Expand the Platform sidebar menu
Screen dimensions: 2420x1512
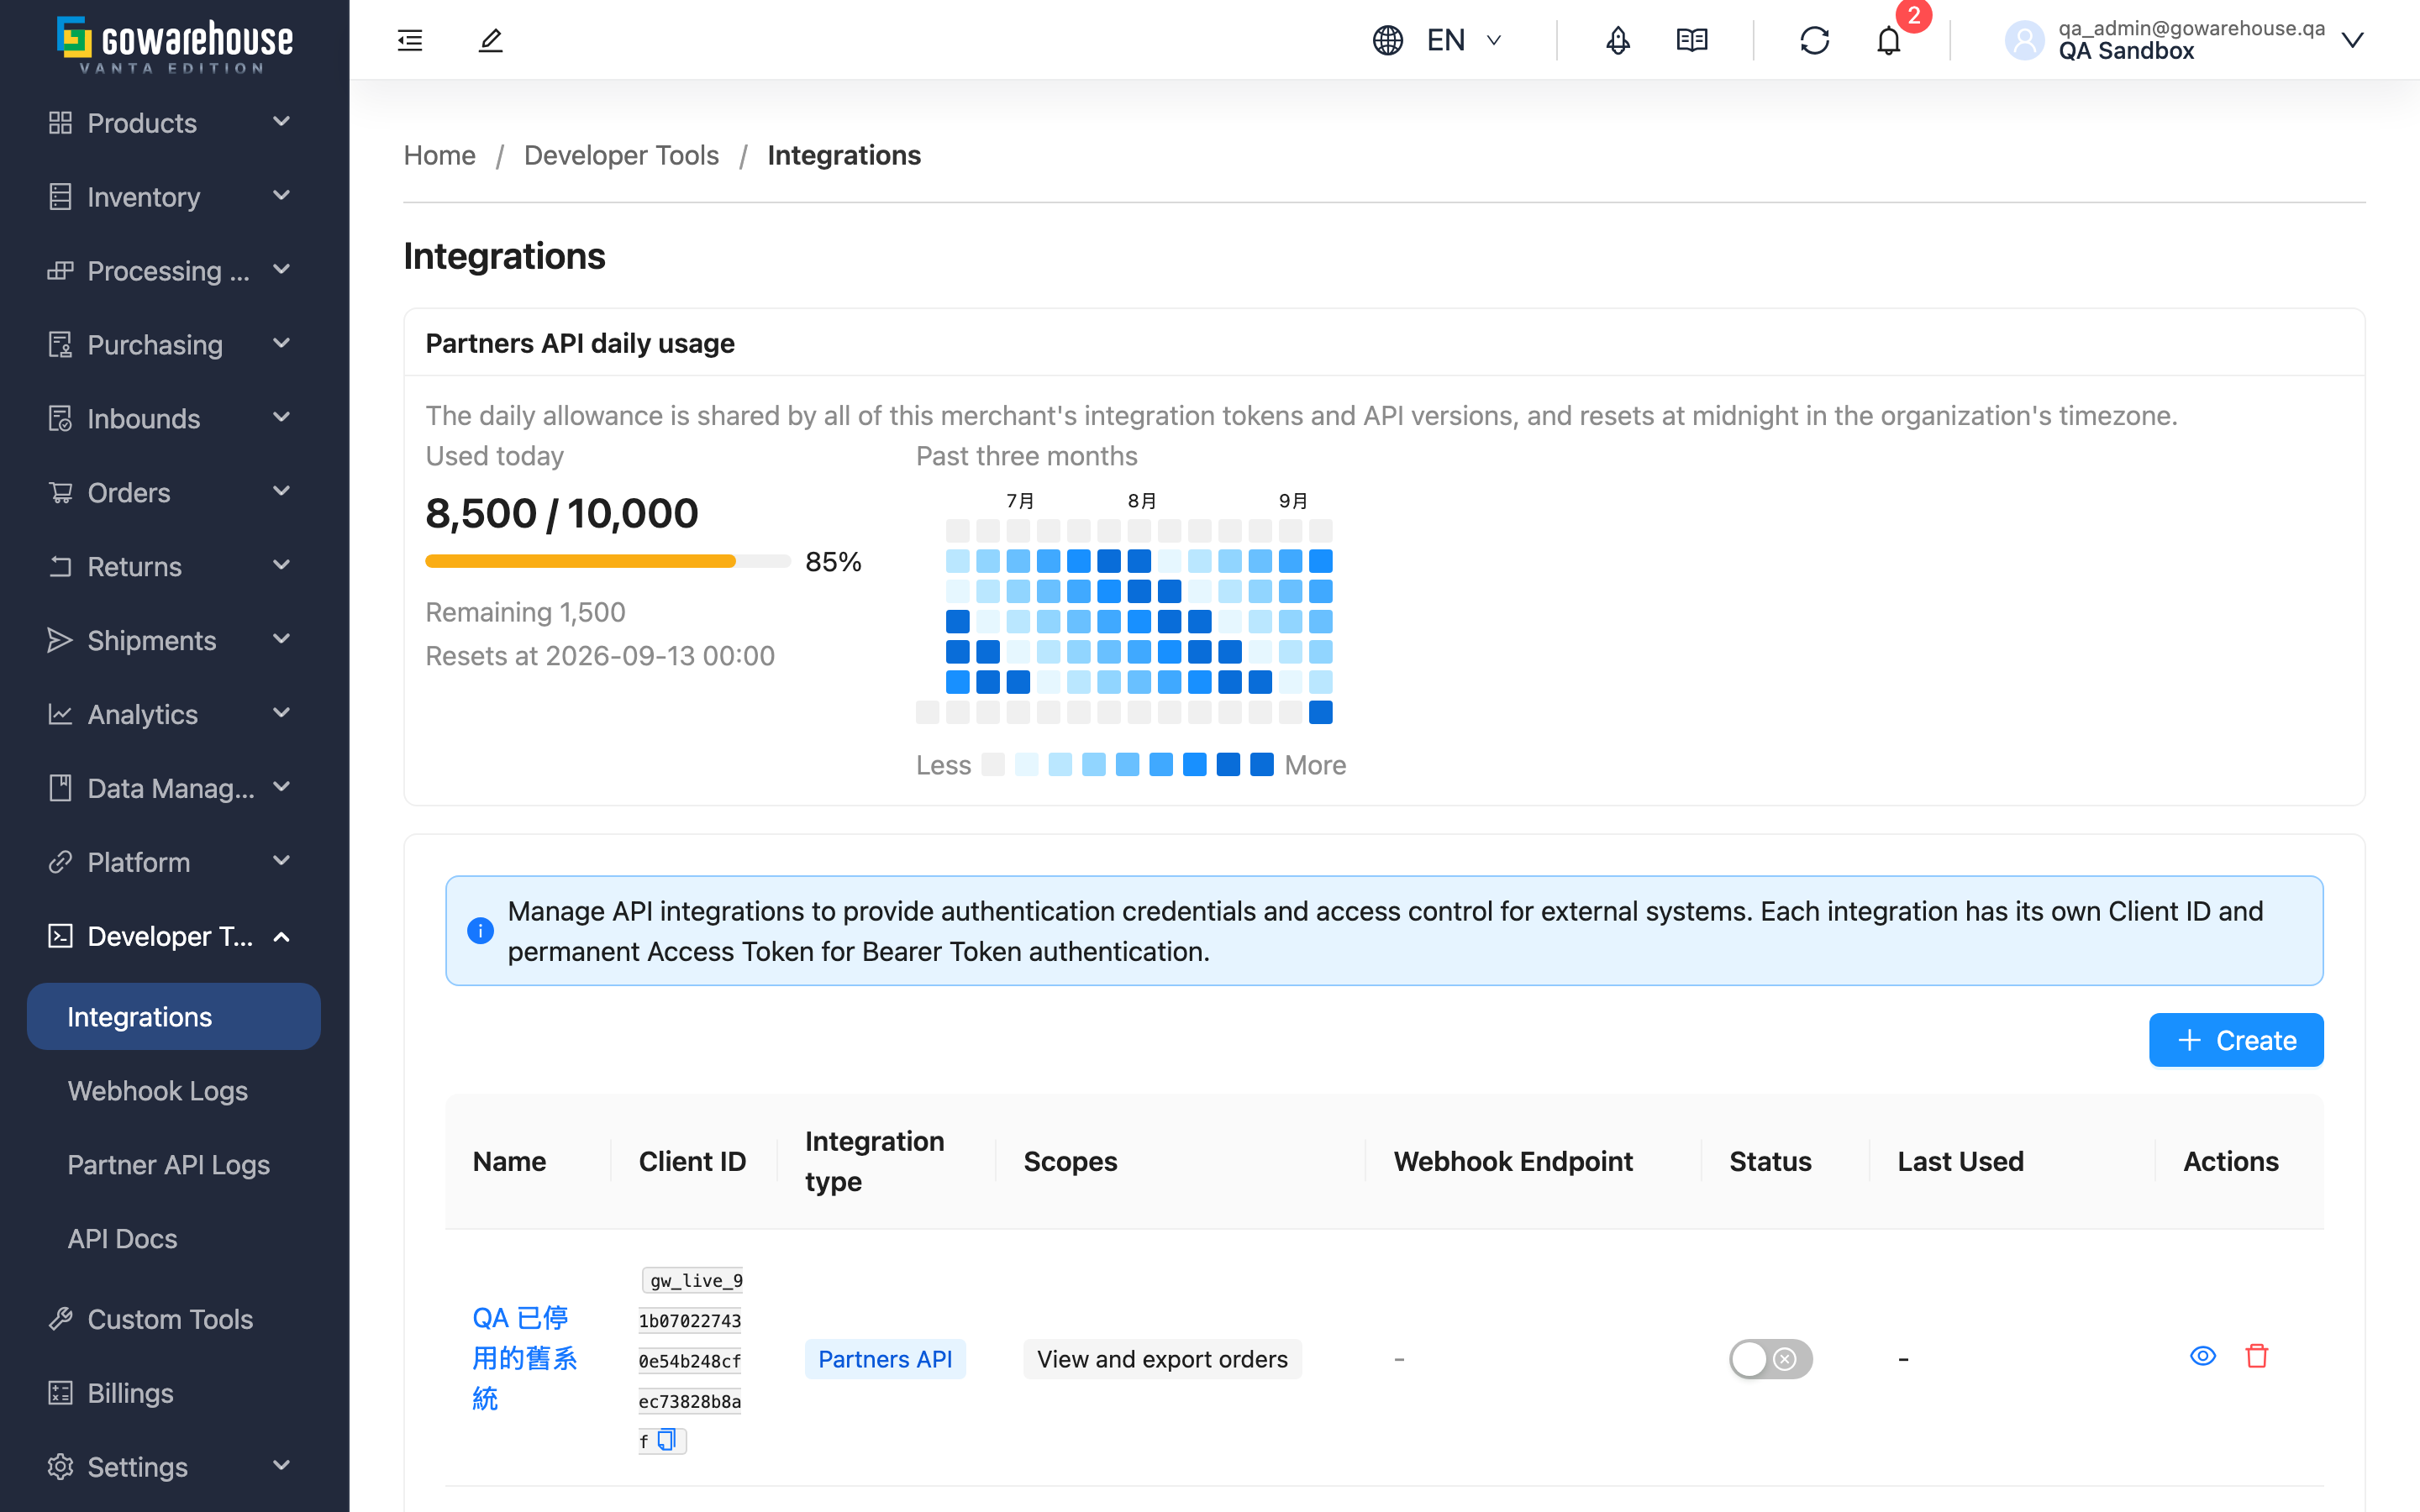coord(174,861)
